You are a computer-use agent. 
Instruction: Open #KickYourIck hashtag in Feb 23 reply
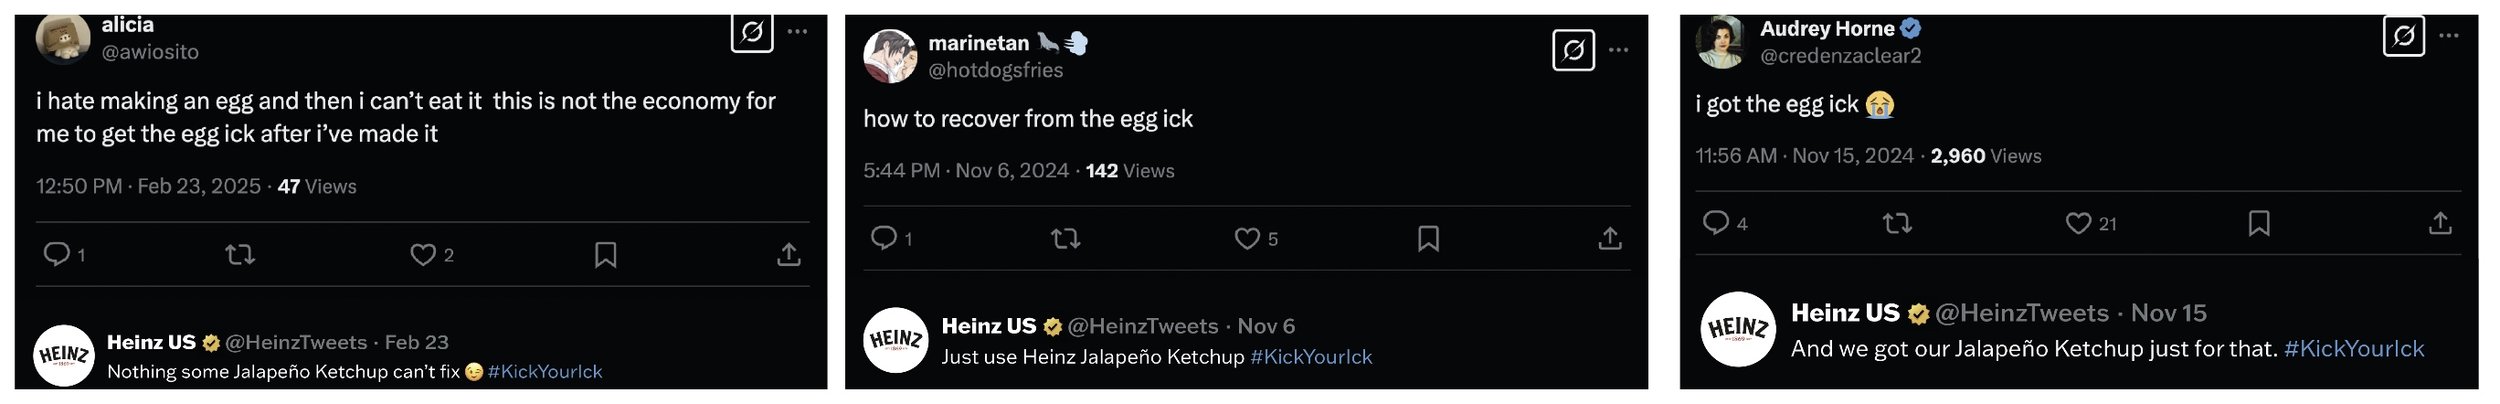[545, 371]
